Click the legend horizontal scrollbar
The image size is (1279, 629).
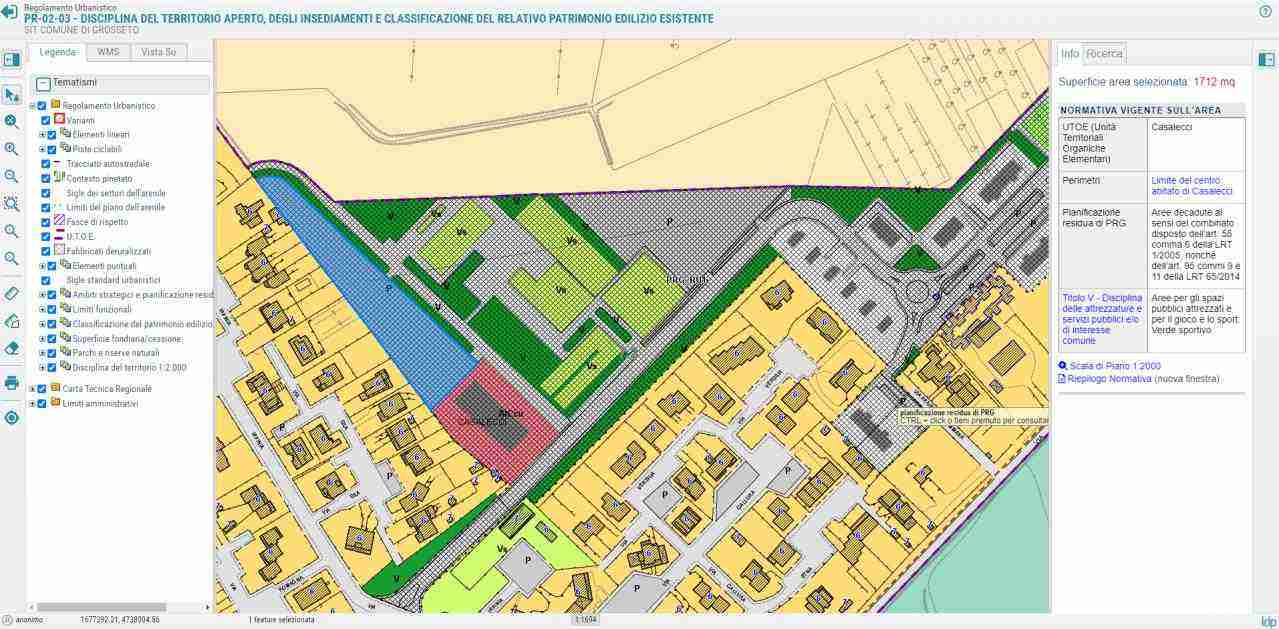tap(90, 607)
